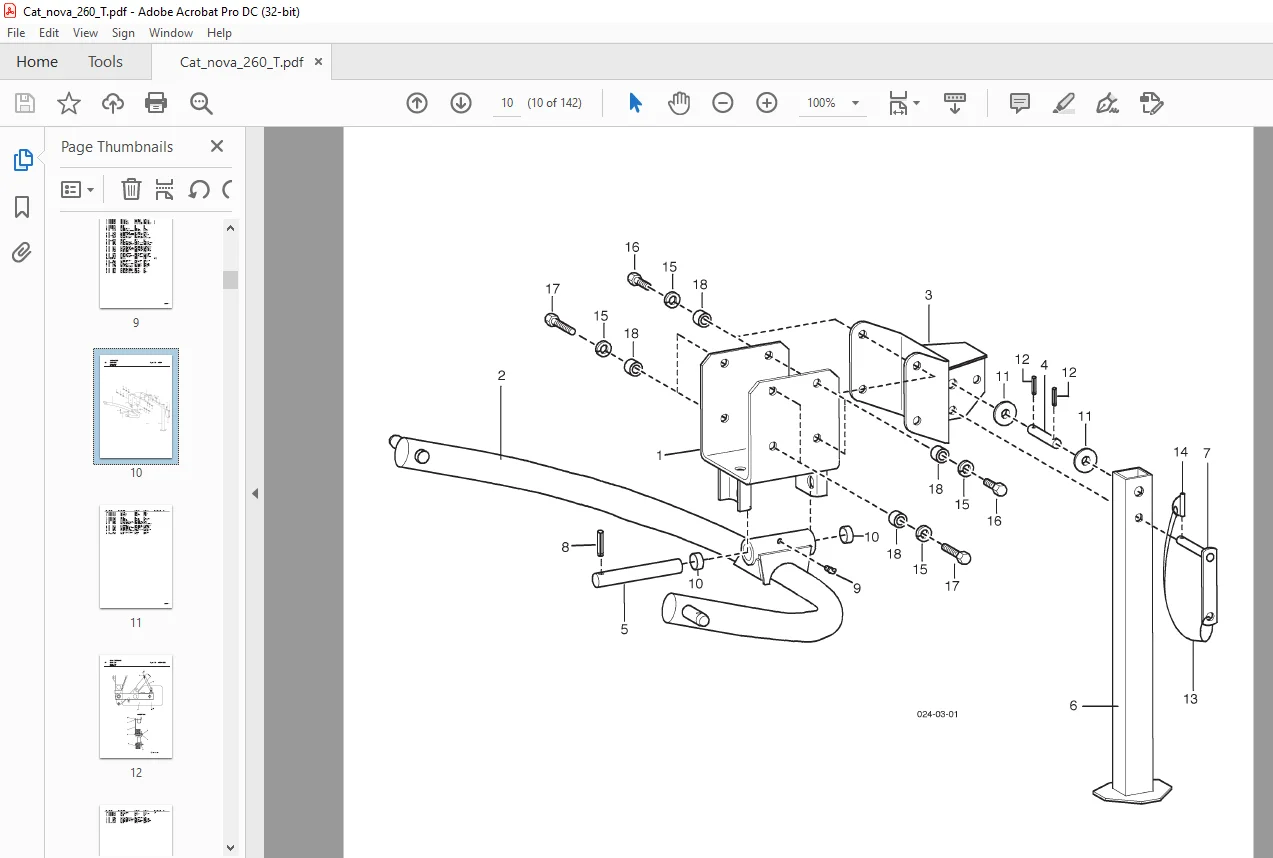
Task: Open the Help menu
Action: click(x=219, y=33)
